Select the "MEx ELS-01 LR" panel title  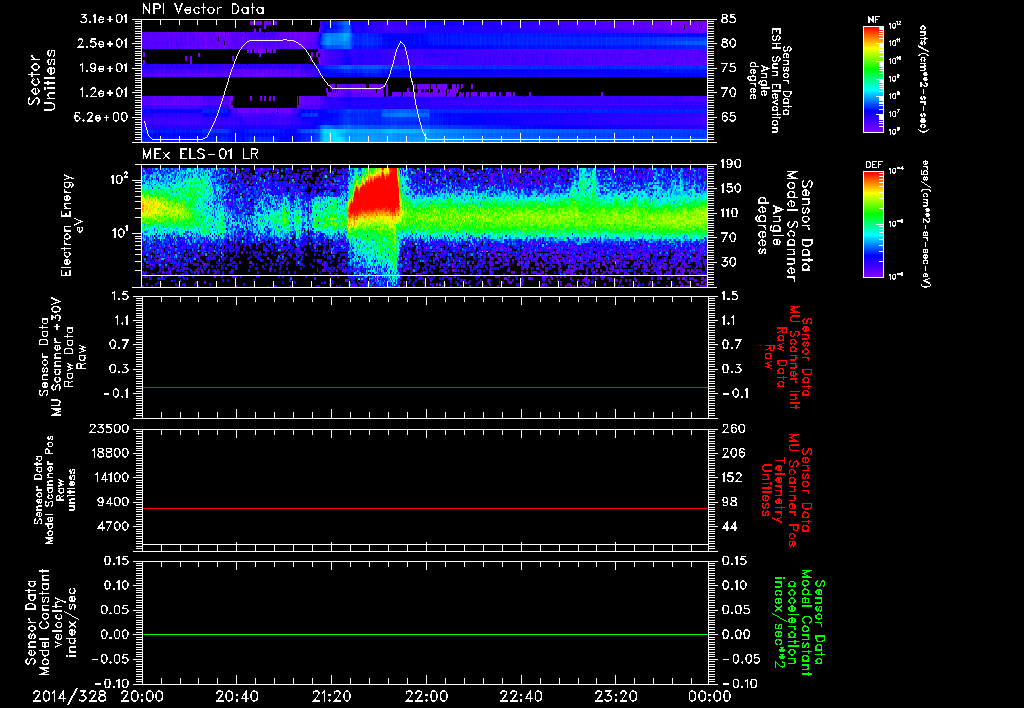[x=200, y=154]
